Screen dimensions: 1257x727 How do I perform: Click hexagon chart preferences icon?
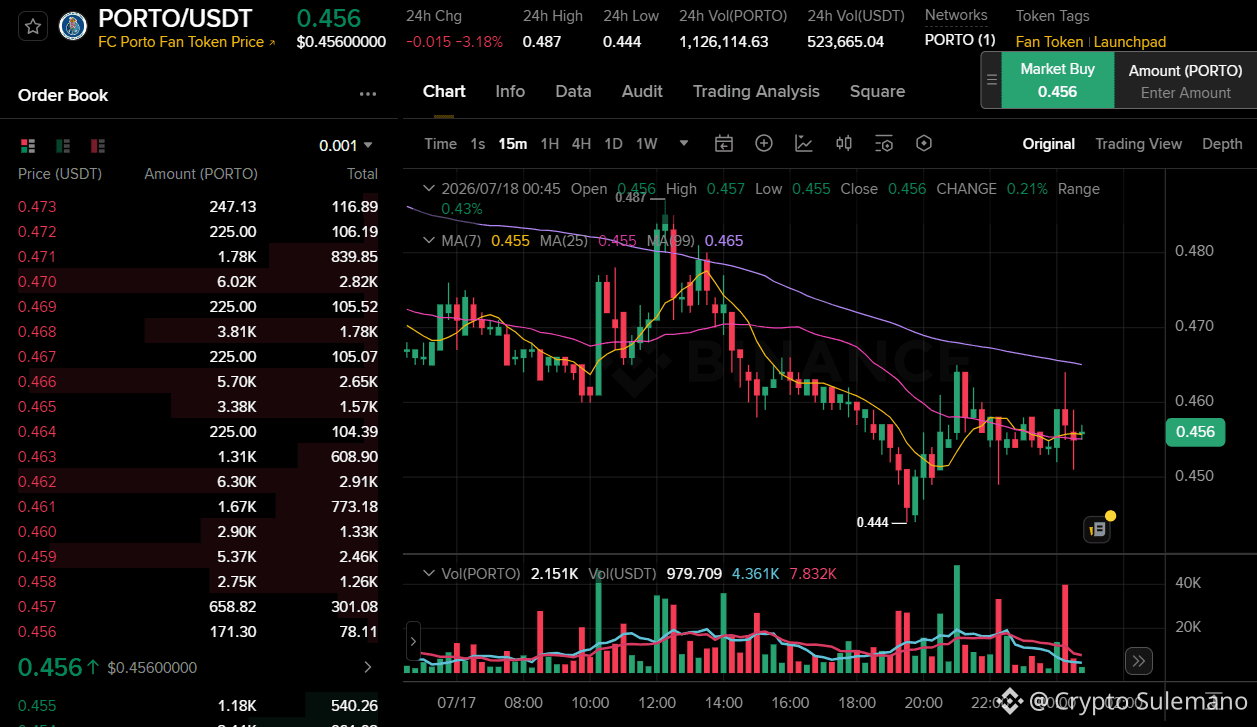(x=924, y=143)
